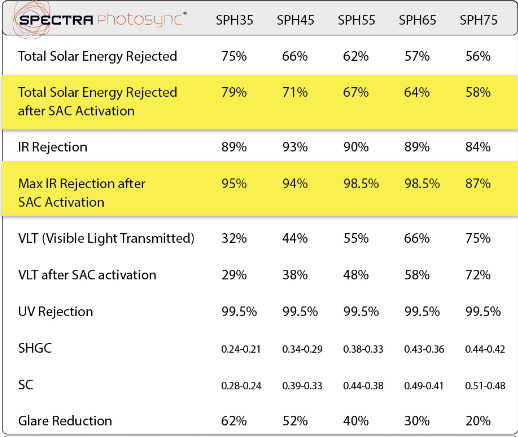
Task: Select the 29% VLT after SAC value
Action: [234, 275]
